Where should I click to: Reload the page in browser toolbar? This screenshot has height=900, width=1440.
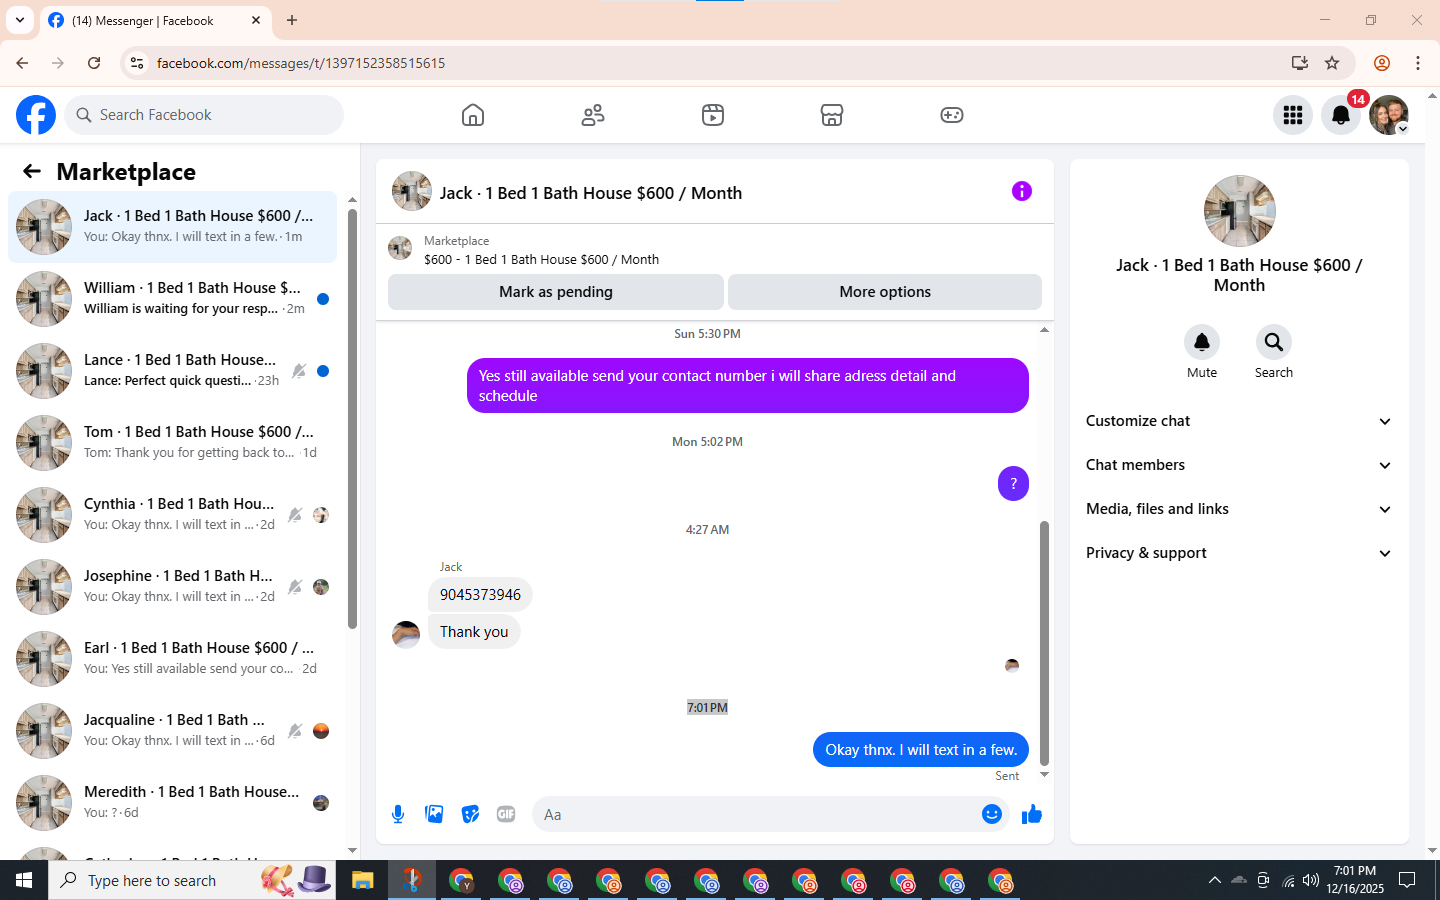click(x=94, y=63)
